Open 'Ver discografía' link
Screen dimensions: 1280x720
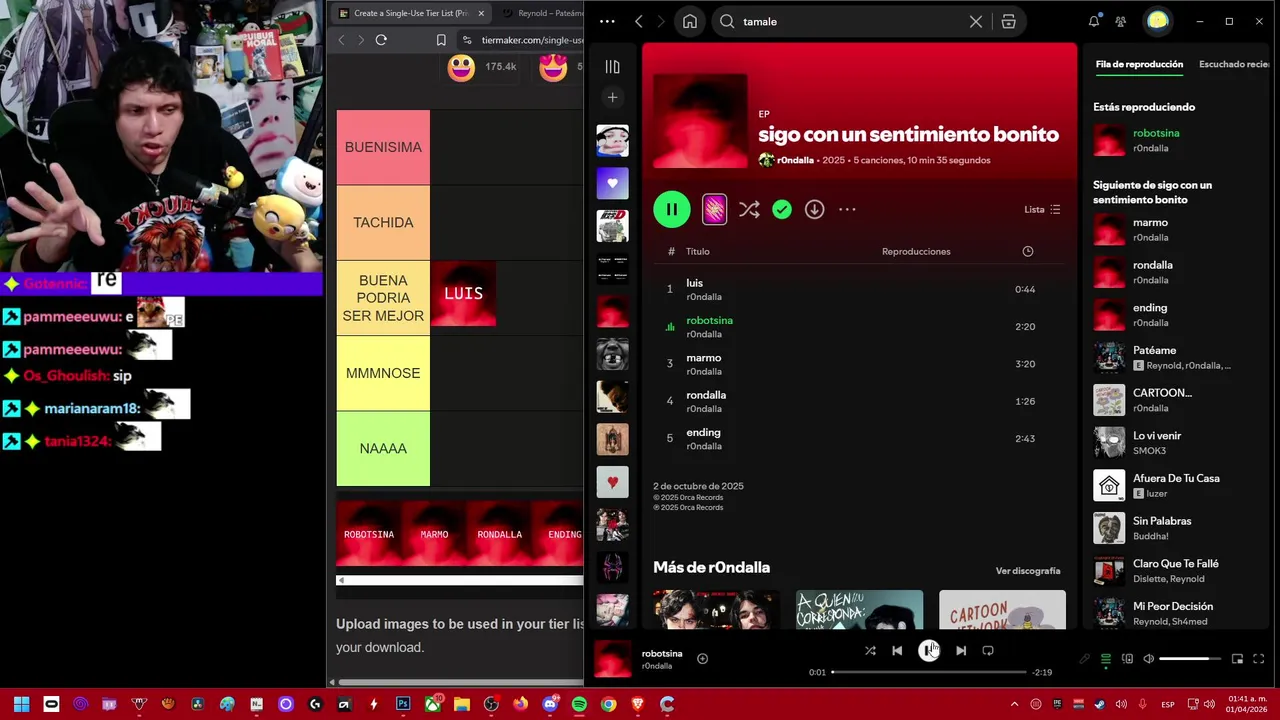(1028, 571)
